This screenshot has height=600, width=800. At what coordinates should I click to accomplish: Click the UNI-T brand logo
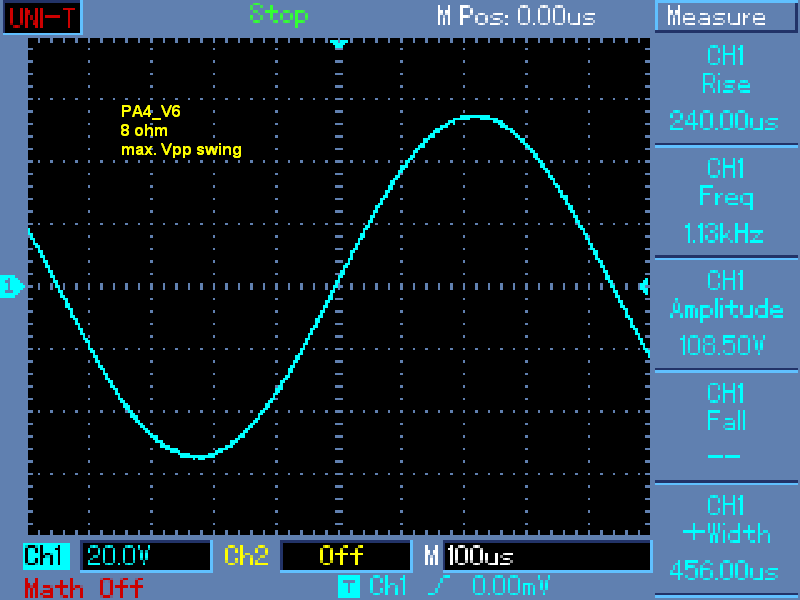pyautogui.click(x=42, y=17)
